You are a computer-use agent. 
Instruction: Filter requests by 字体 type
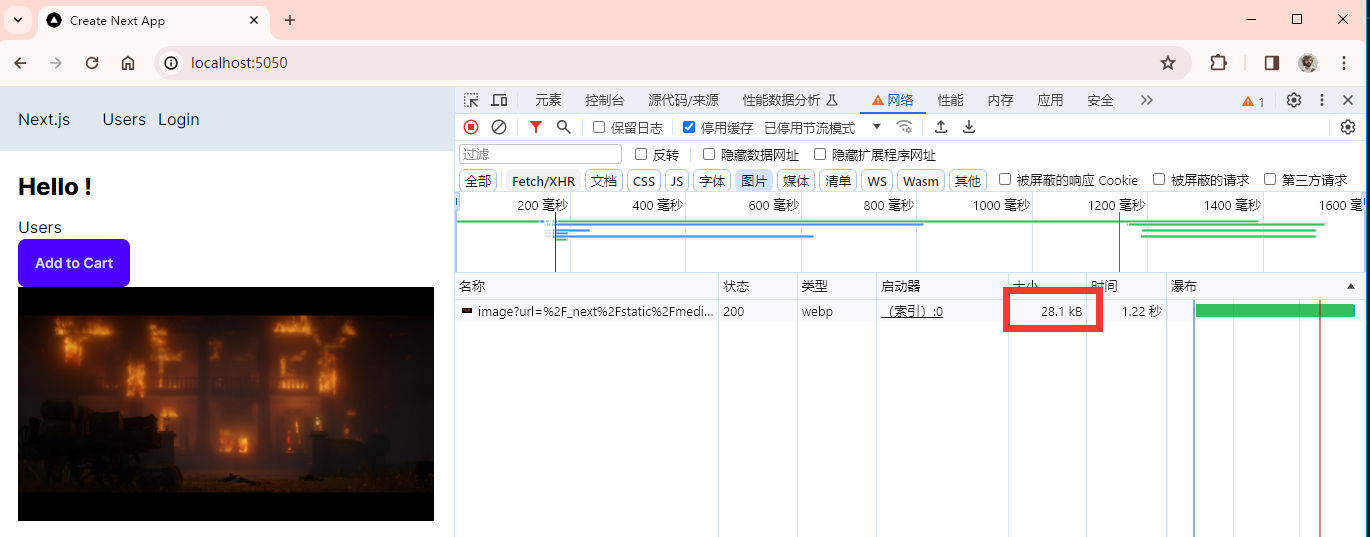(x=712, y=181)
